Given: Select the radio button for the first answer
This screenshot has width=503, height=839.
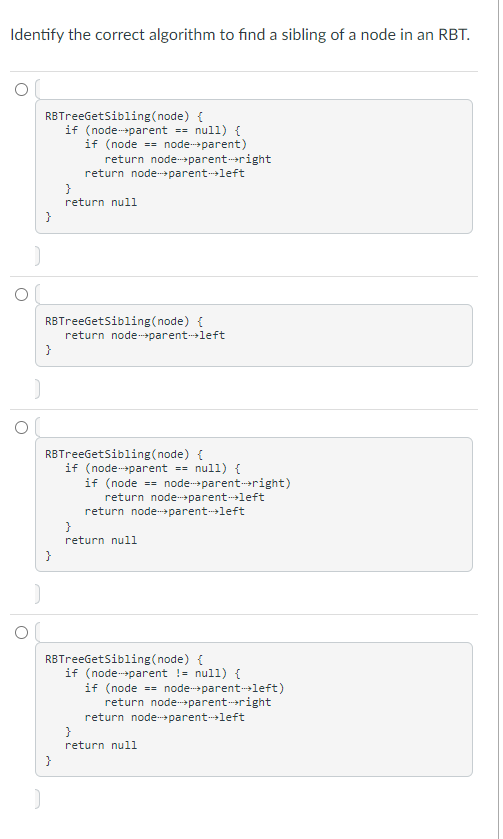Looking at the screenshot, I should [x=21, y=89].
